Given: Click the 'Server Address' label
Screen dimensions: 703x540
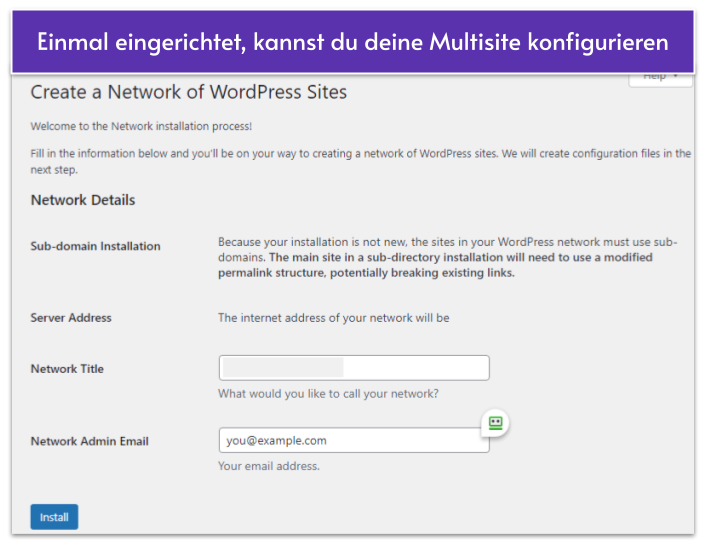Looking at the screenshot, I should click(71, 318).
